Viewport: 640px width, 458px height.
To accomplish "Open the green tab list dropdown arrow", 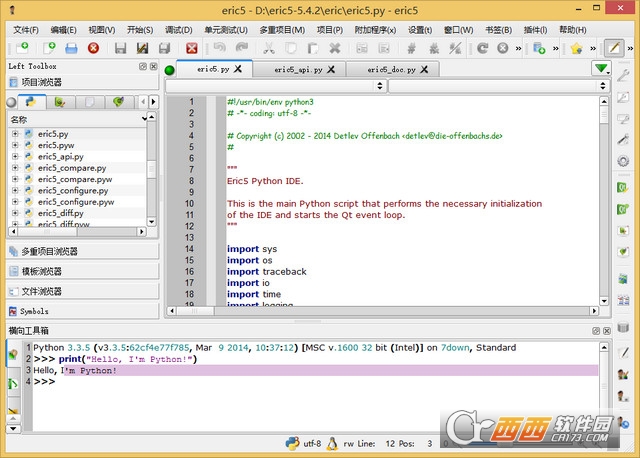I will [x=600, y=69].
